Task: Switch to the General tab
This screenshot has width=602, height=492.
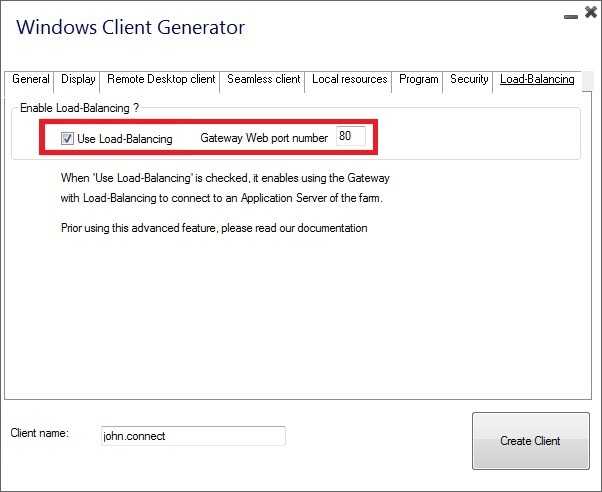Action: tap(30, 80)
